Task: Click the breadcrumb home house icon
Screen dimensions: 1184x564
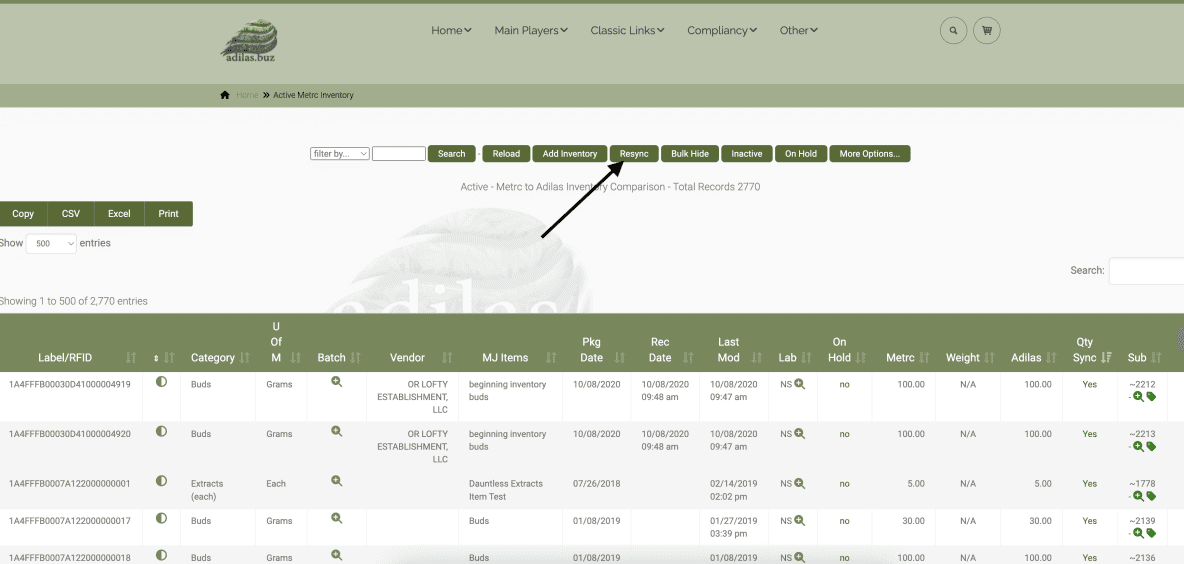Action: 225,95
